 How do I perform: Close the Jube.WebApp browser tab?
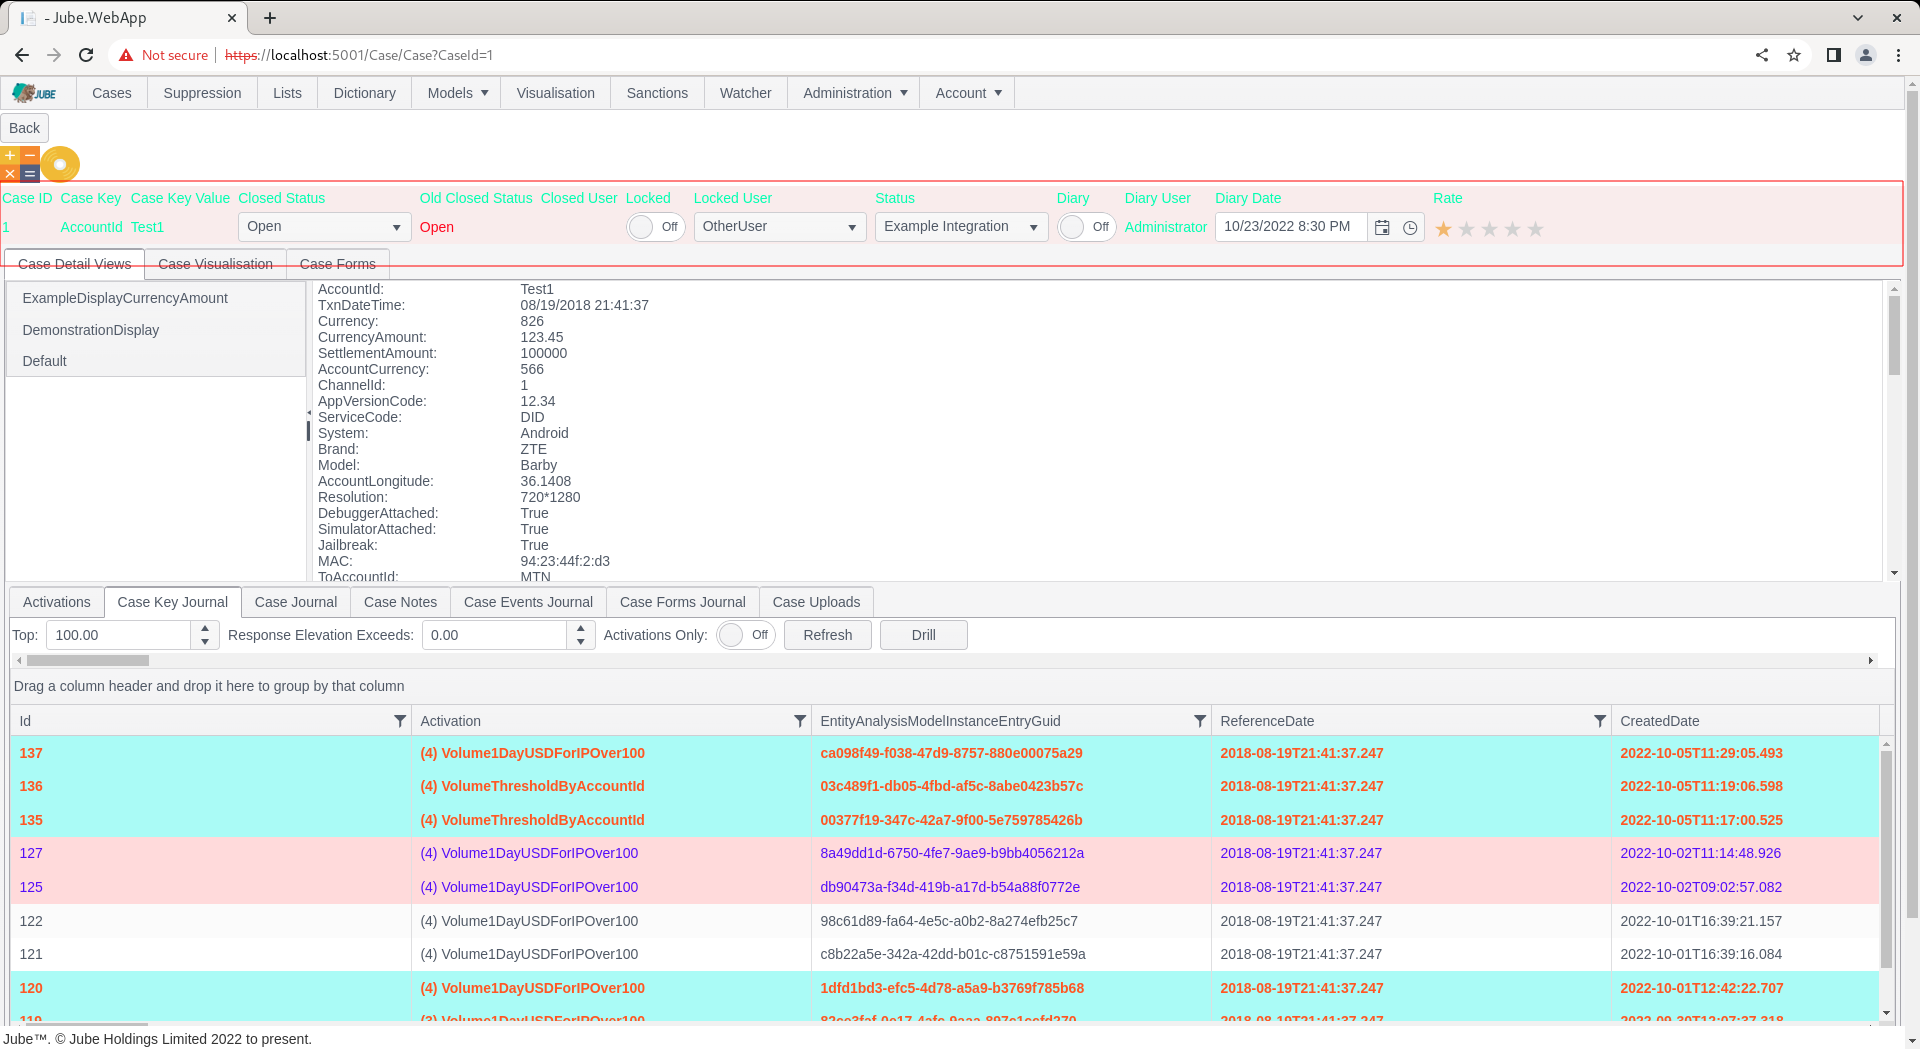[232, 18]
